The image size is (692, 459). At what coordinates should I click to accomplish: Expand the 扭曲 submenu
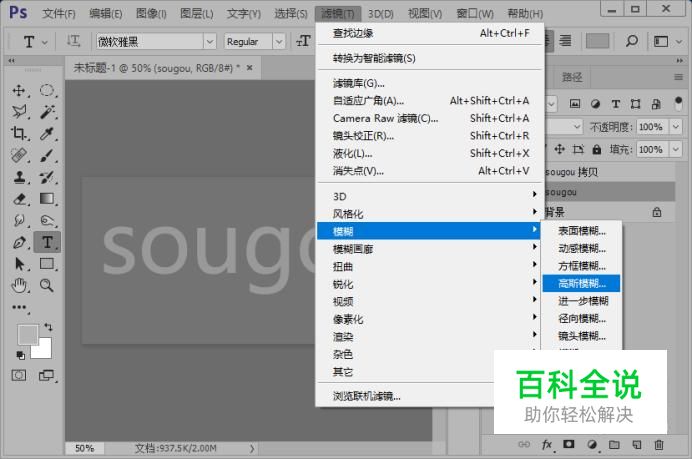[430, 266]
